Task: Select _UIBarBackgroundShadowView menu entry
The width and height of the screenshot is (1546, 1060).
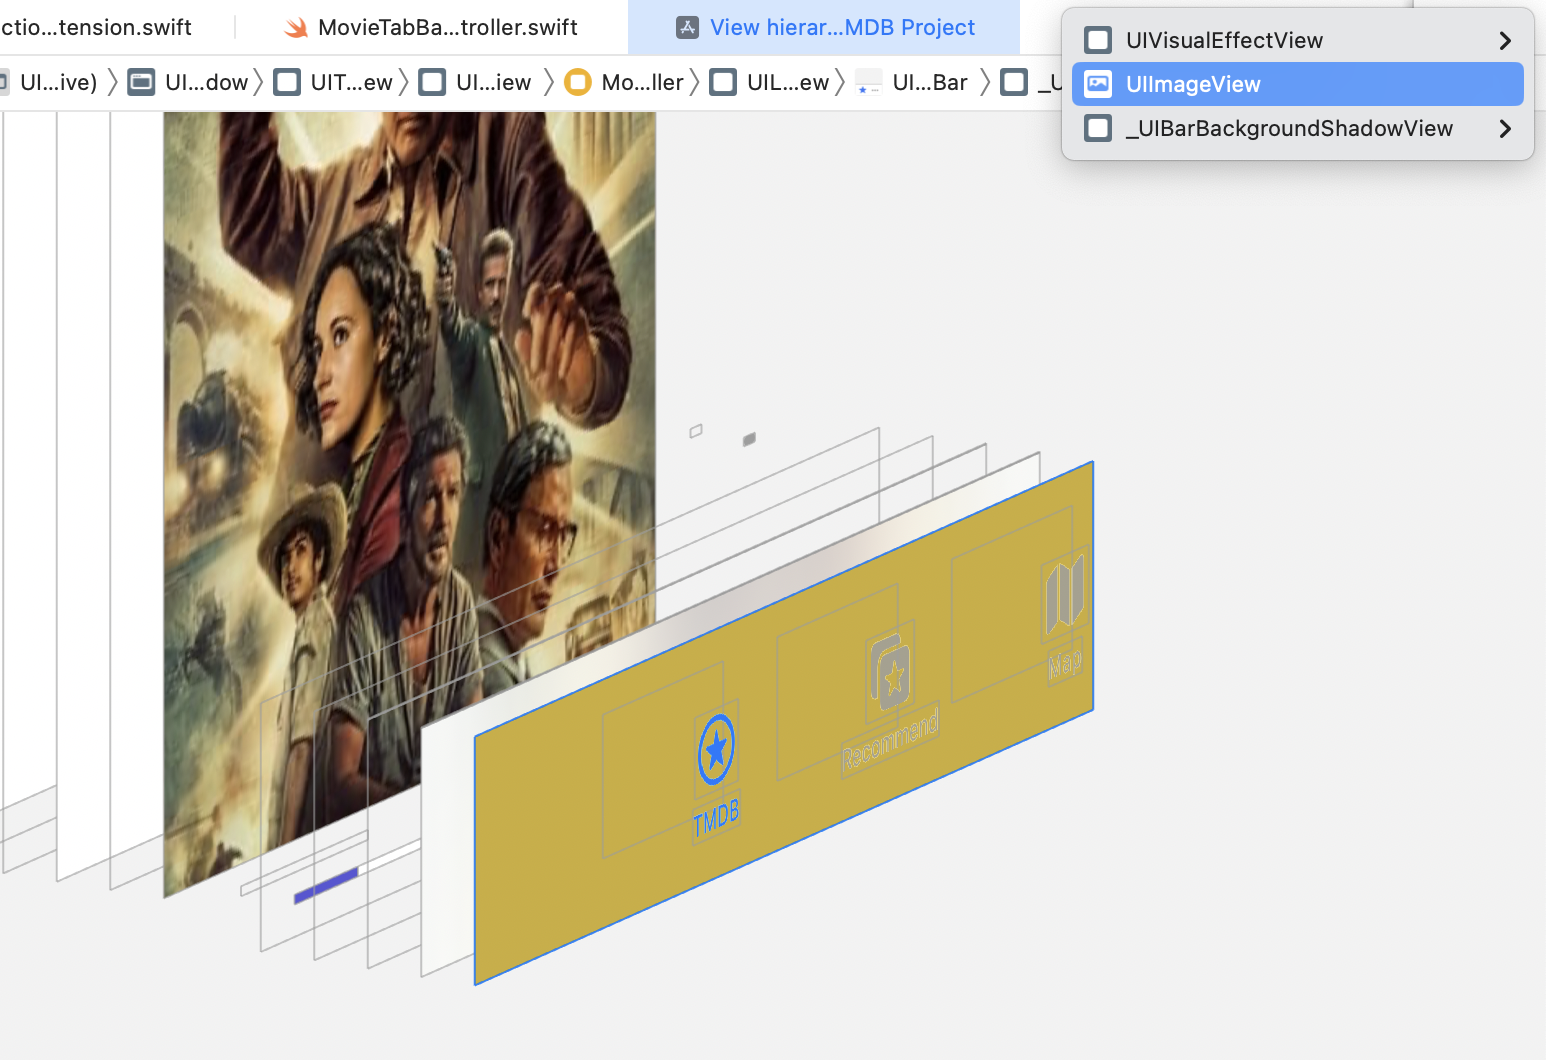Action: [x=1297, y=128]
